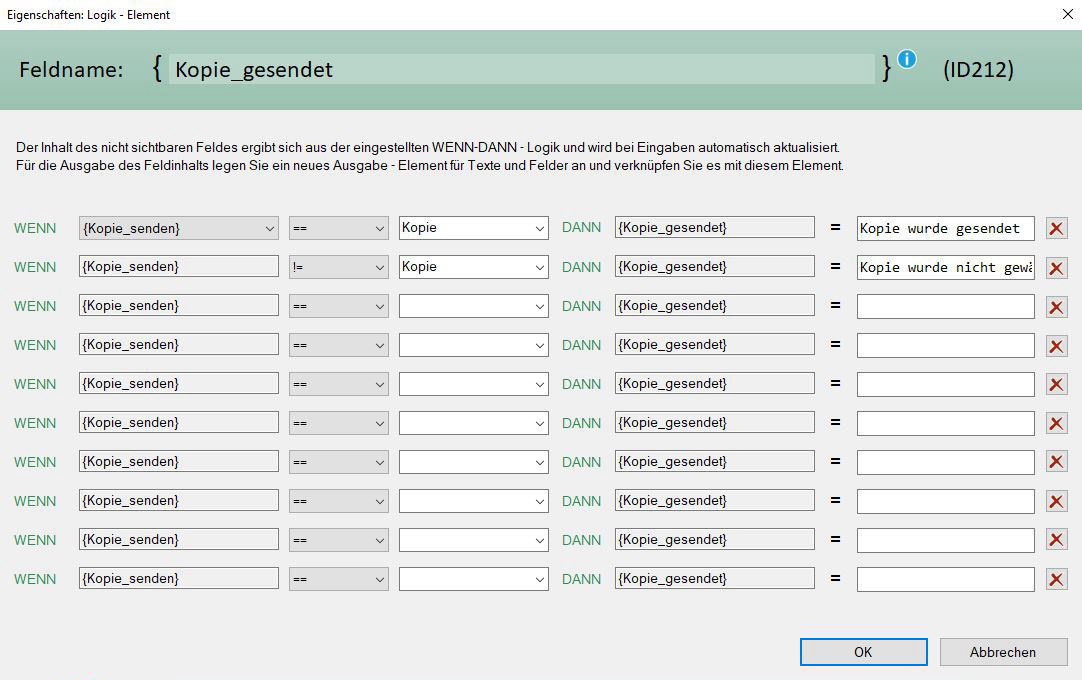
Task: Click the OK button
Action: [x=863, y=652]
